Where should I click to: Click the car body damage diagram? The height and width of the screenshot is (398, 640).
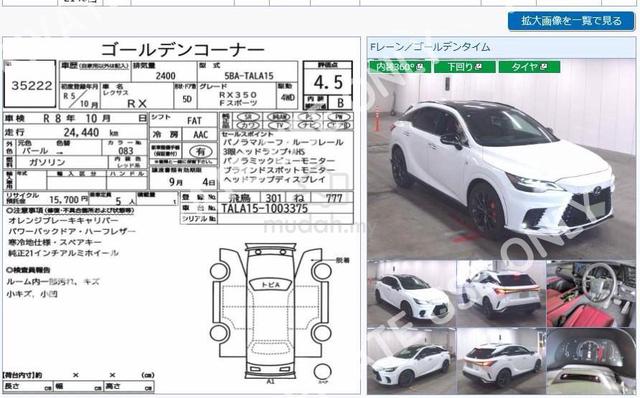(271, 312)
